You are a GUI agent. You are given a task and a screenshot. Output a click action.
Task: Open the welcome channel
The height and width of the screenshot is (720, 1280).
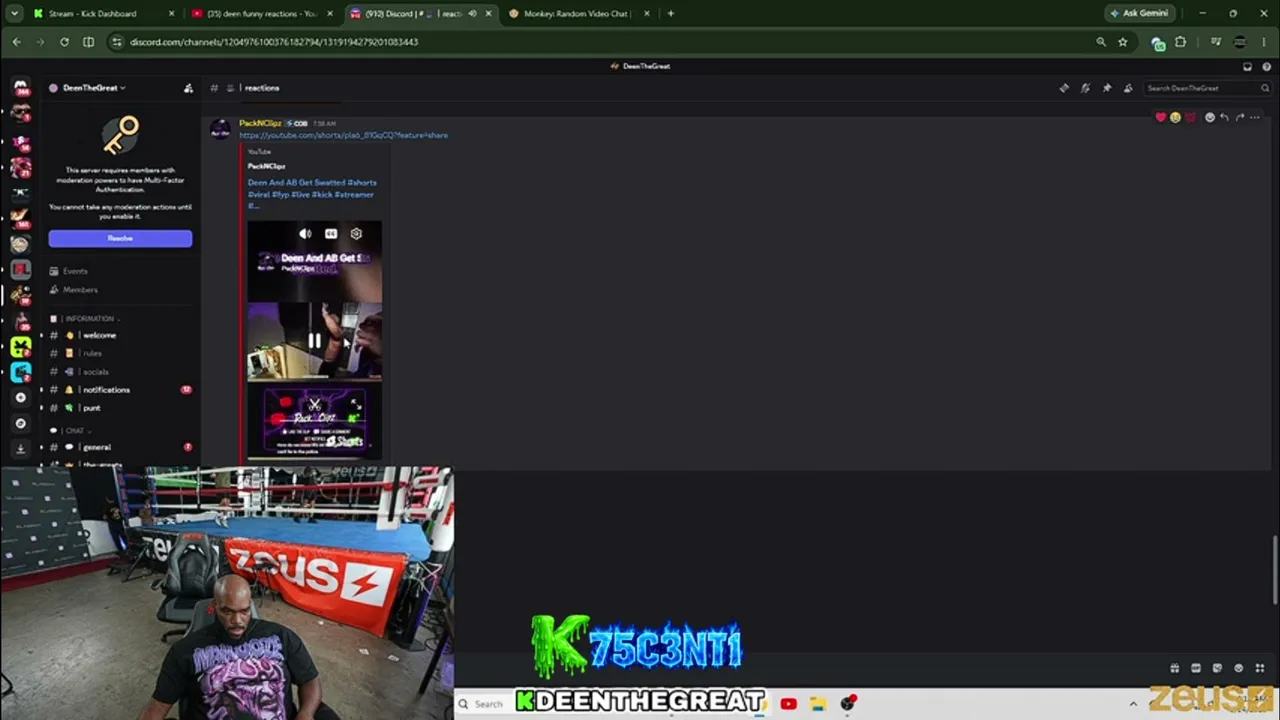[118, 335]
